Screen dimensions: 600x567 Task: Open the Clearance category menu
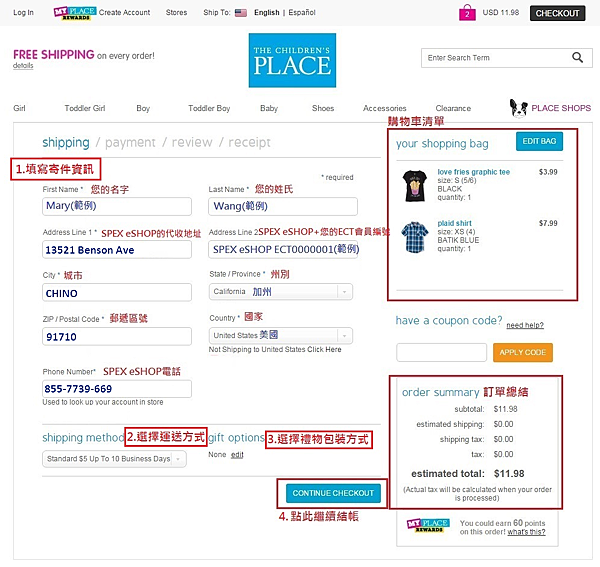coord(453,108)
